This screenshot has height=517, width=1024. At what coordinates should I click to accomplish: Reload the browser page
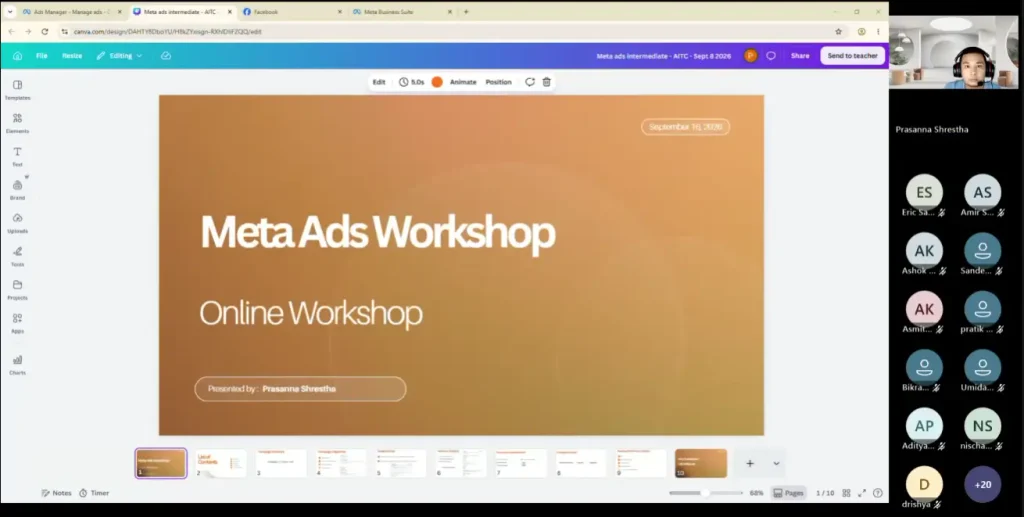point(44,31)
